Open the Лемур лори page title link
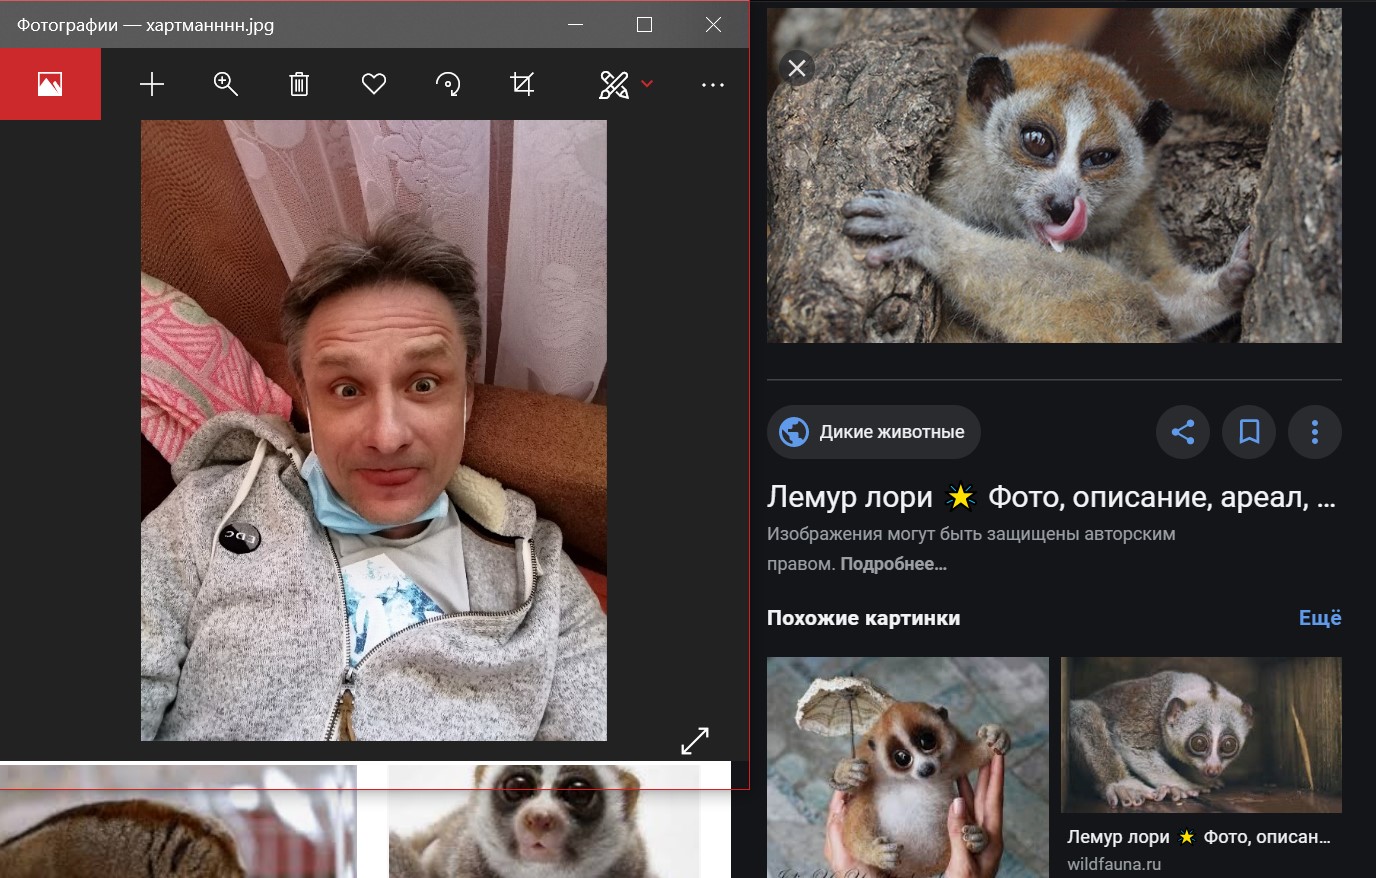The height and width of the screenshot is (878, 1376). 1051,497
